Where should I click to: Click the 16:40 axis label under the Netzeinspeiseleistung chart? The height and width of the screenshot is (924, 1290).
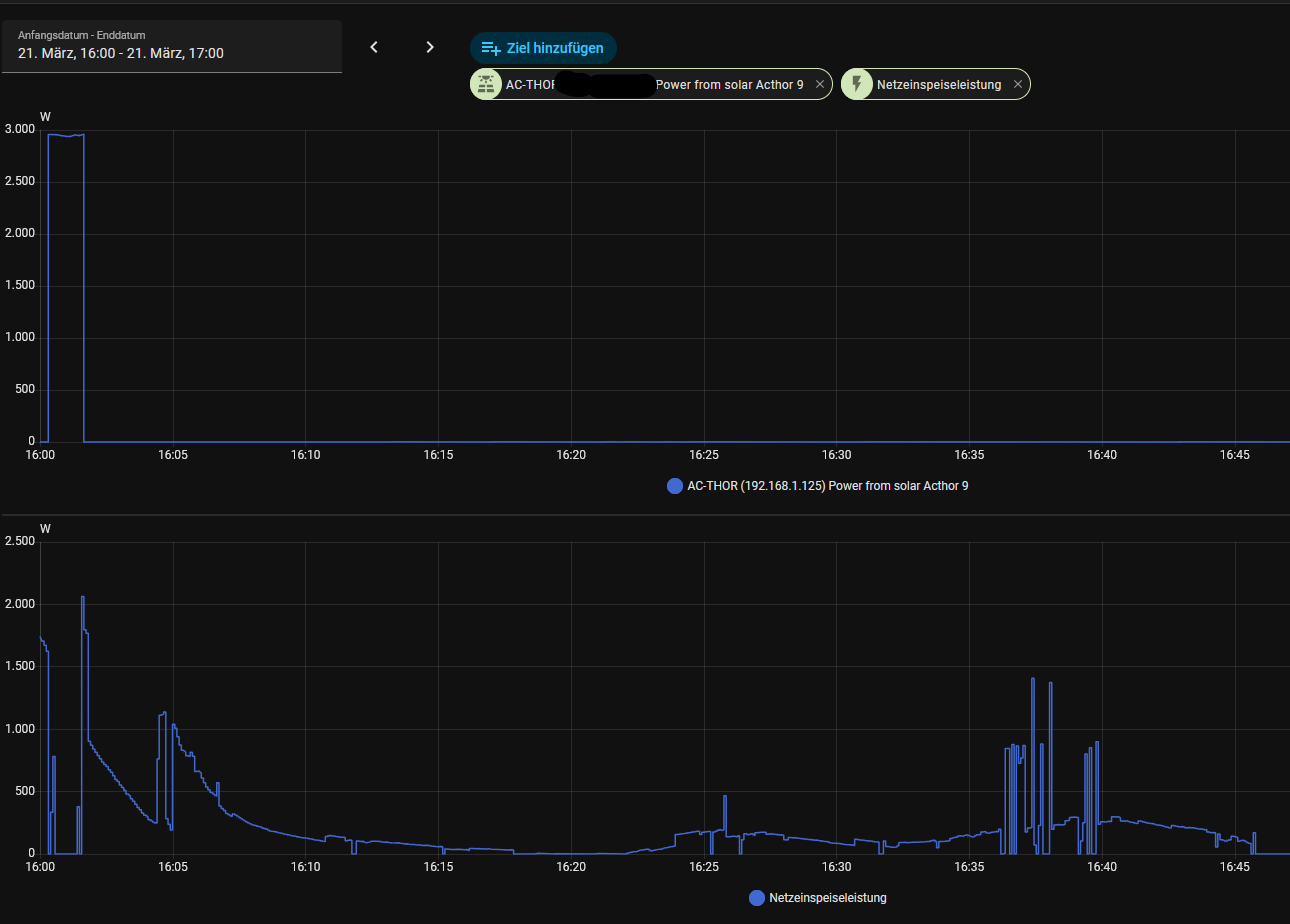[x=1102, y=867]
